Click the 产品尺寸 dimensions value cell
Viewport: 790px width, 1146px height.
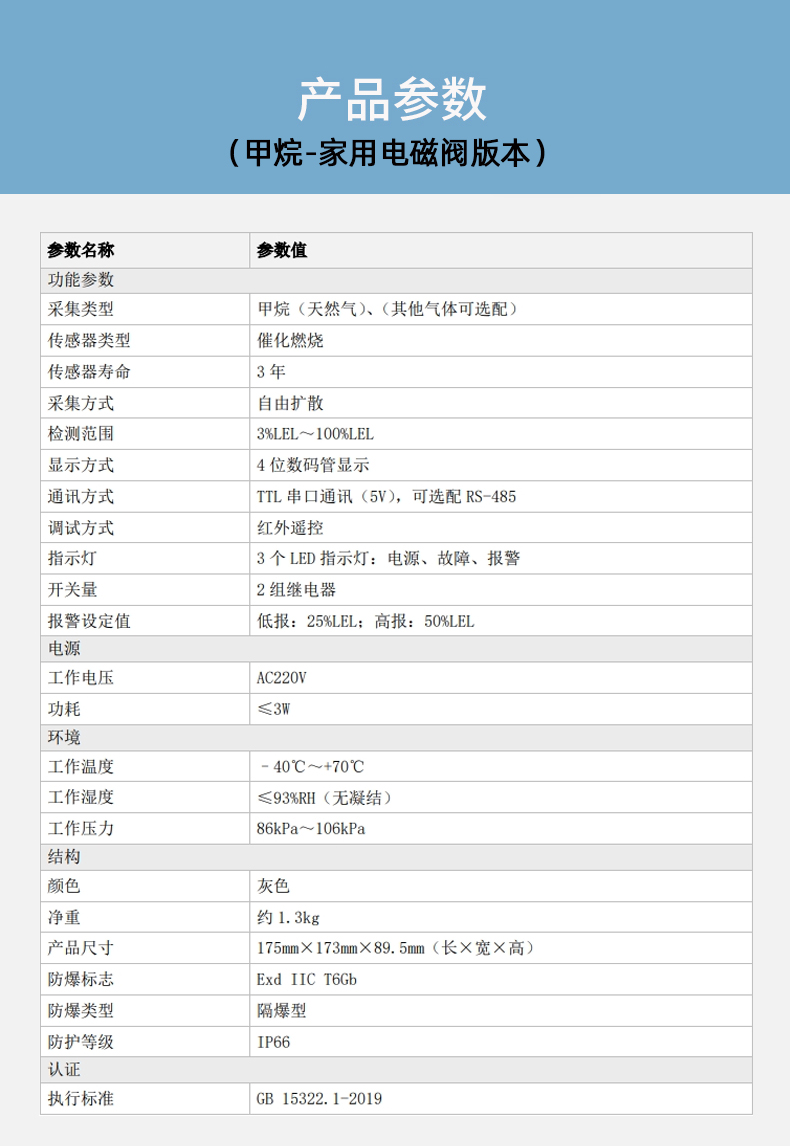(x=501, y=948)
